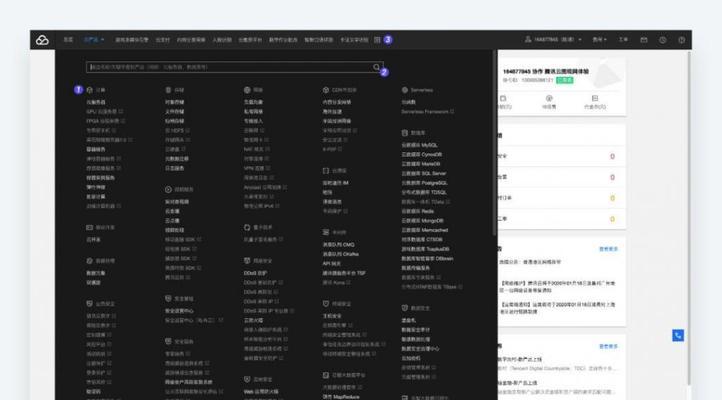Click the Serverless category icon
This screenshot has height=400, width=722.
[405, 90]
